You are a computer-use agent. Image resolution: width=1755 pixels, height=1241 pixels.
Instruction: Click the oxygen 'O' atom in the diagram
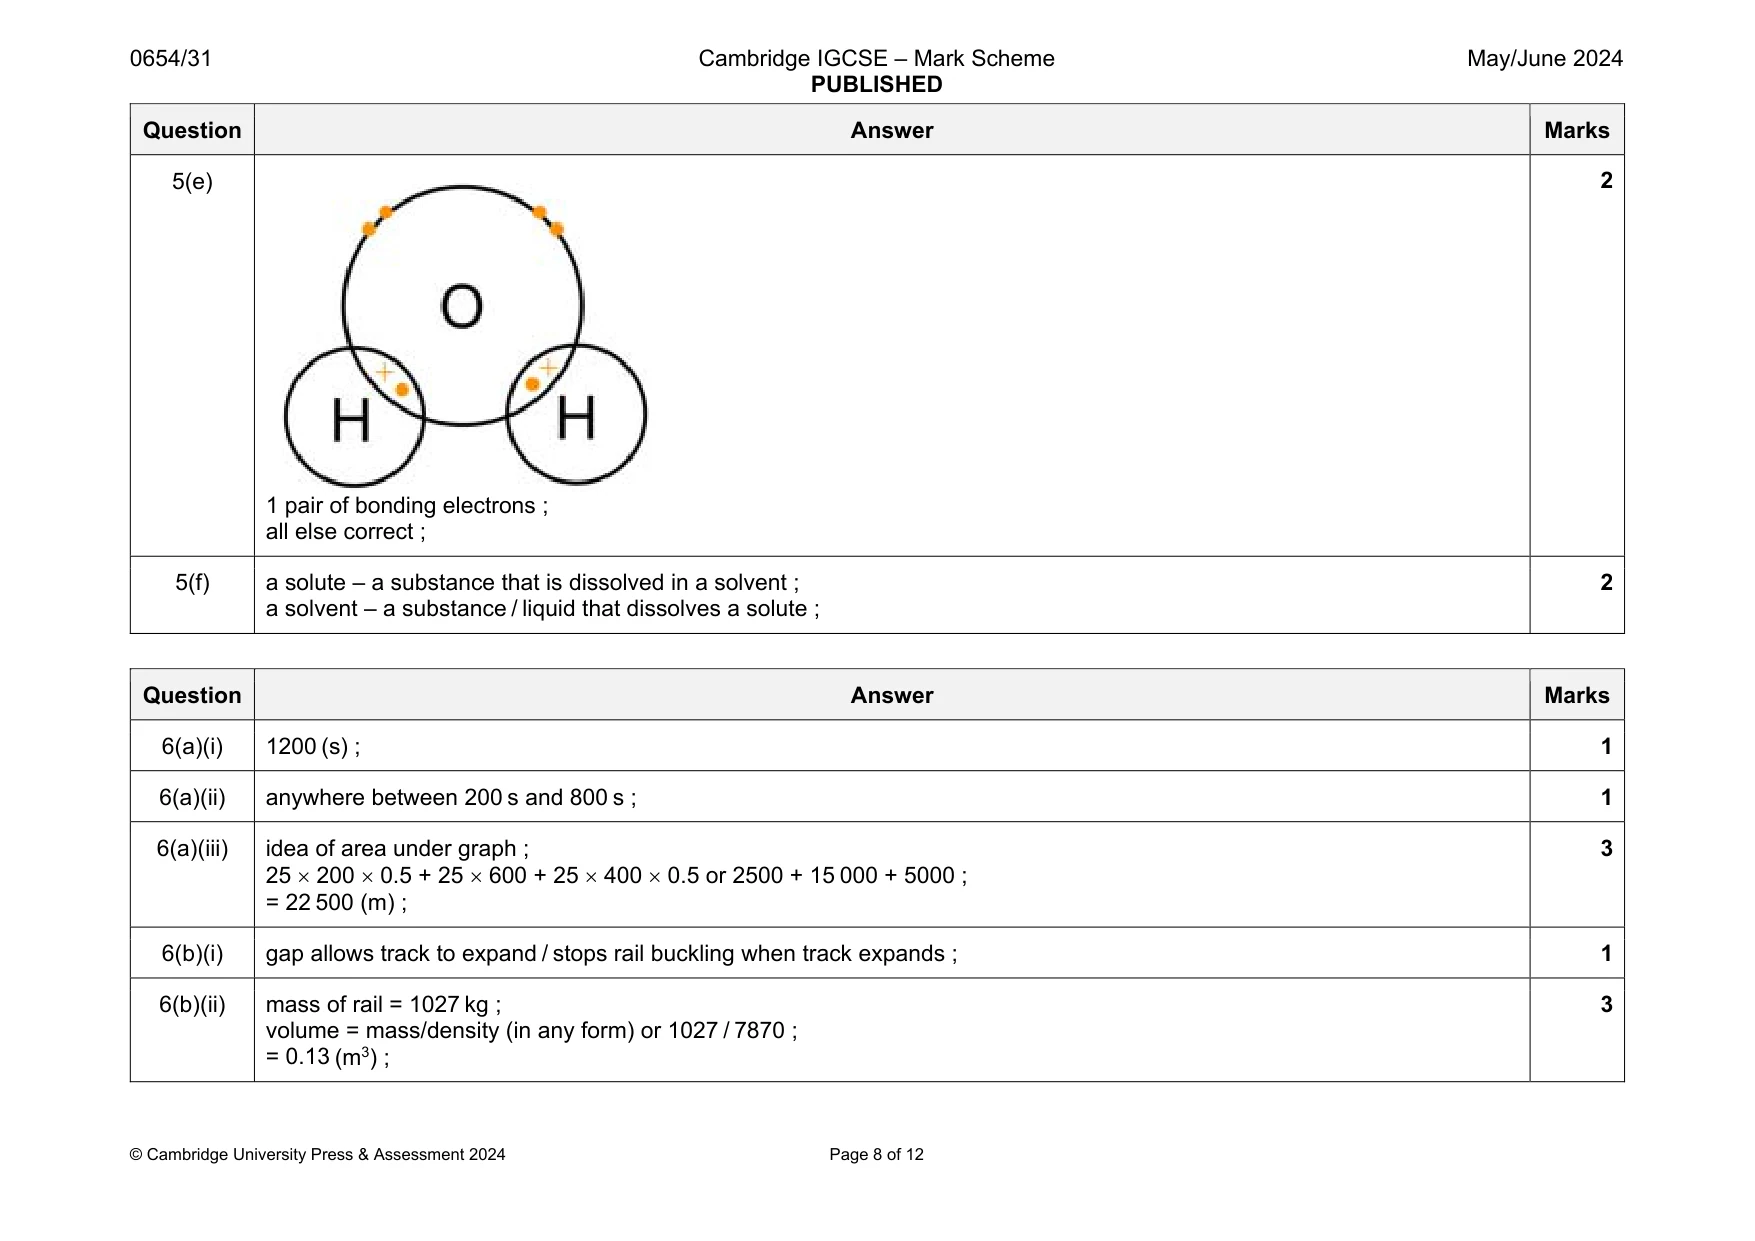tap(462, 306)
